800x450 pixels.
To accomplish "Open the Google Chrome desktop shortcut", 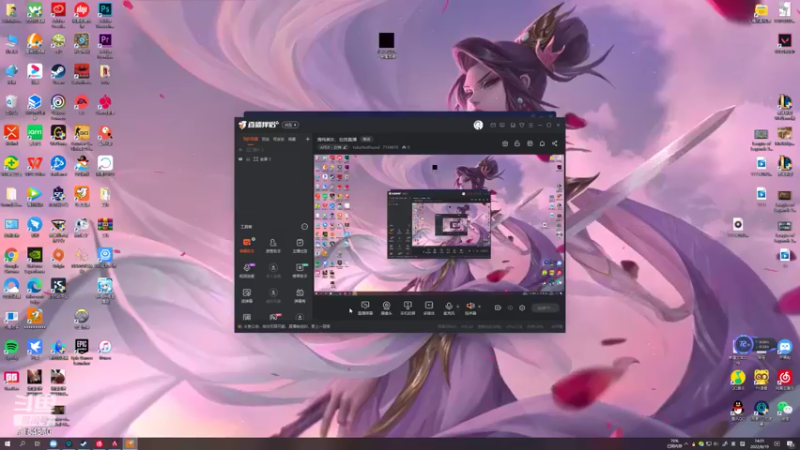I will click(11, 259).
